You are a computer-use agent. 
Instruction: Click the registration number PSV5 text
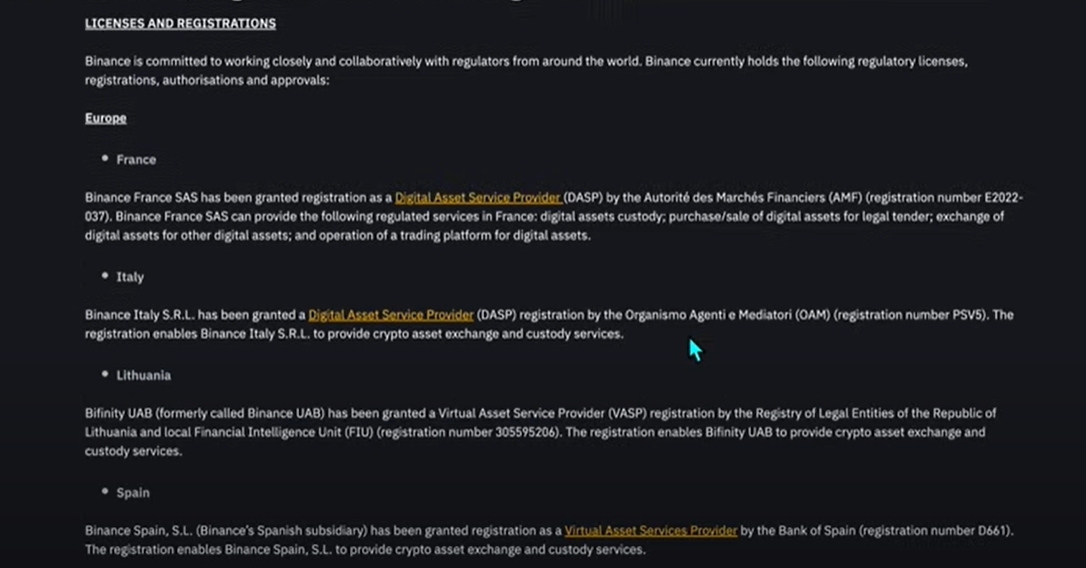coord(968,314)
